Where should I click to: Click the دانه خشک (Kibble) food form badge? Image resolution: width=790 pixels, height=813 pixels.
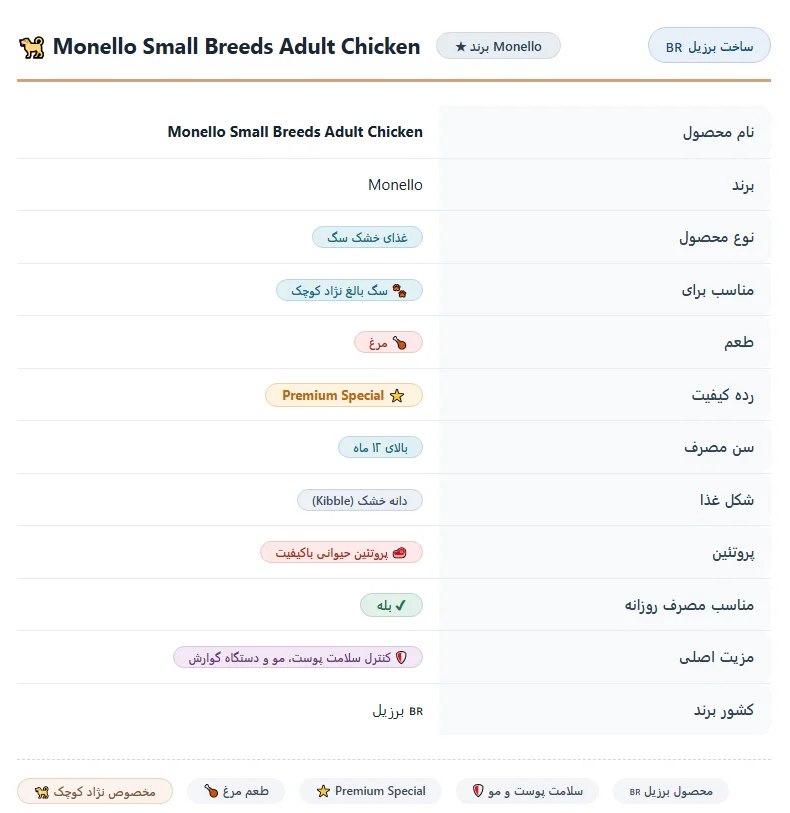coord(360,500)
